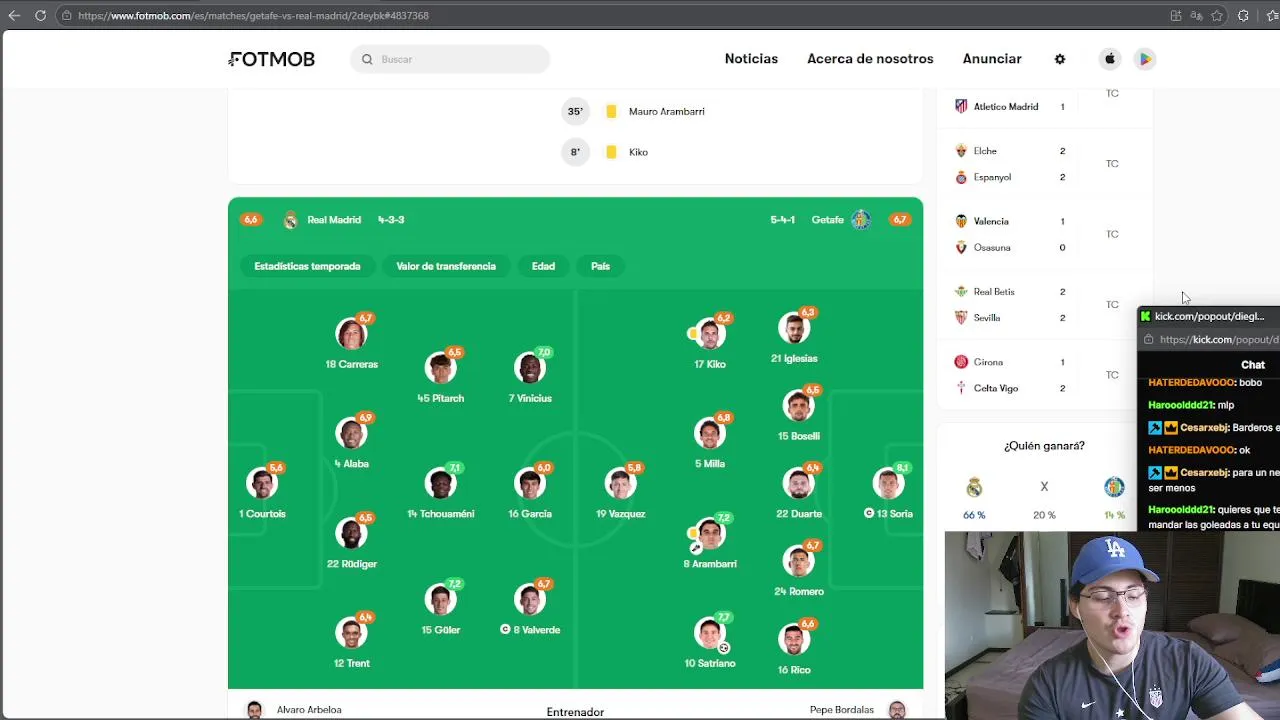This screenshot has height=720, width=1280.
Task: Open player 17 Kiko photo
Action: 710,334
